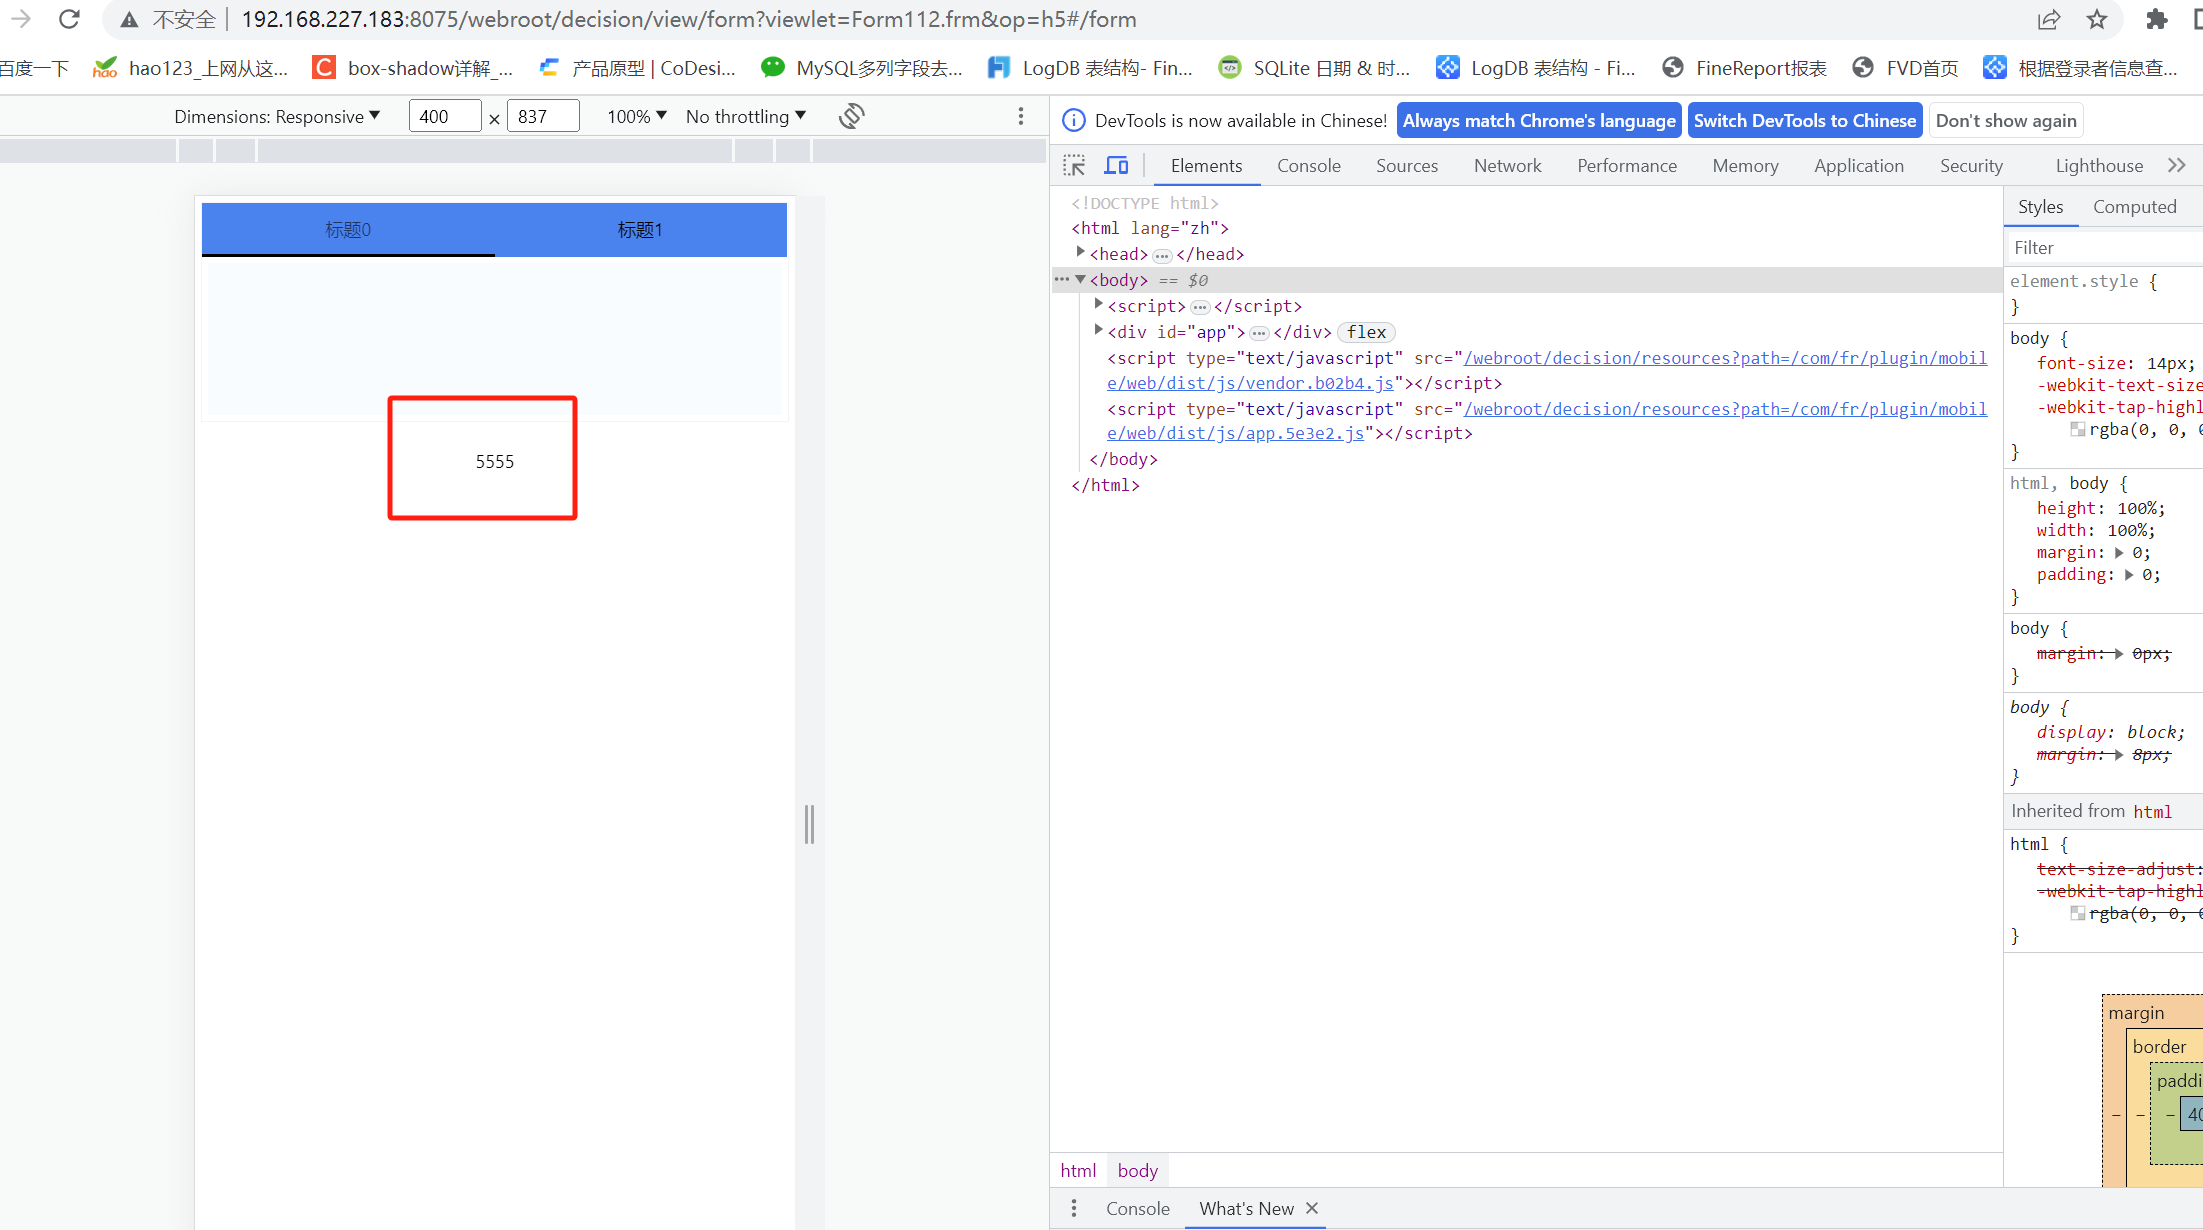
Task: Select the 标题0 tab in the page
Action: coord(348,229)
